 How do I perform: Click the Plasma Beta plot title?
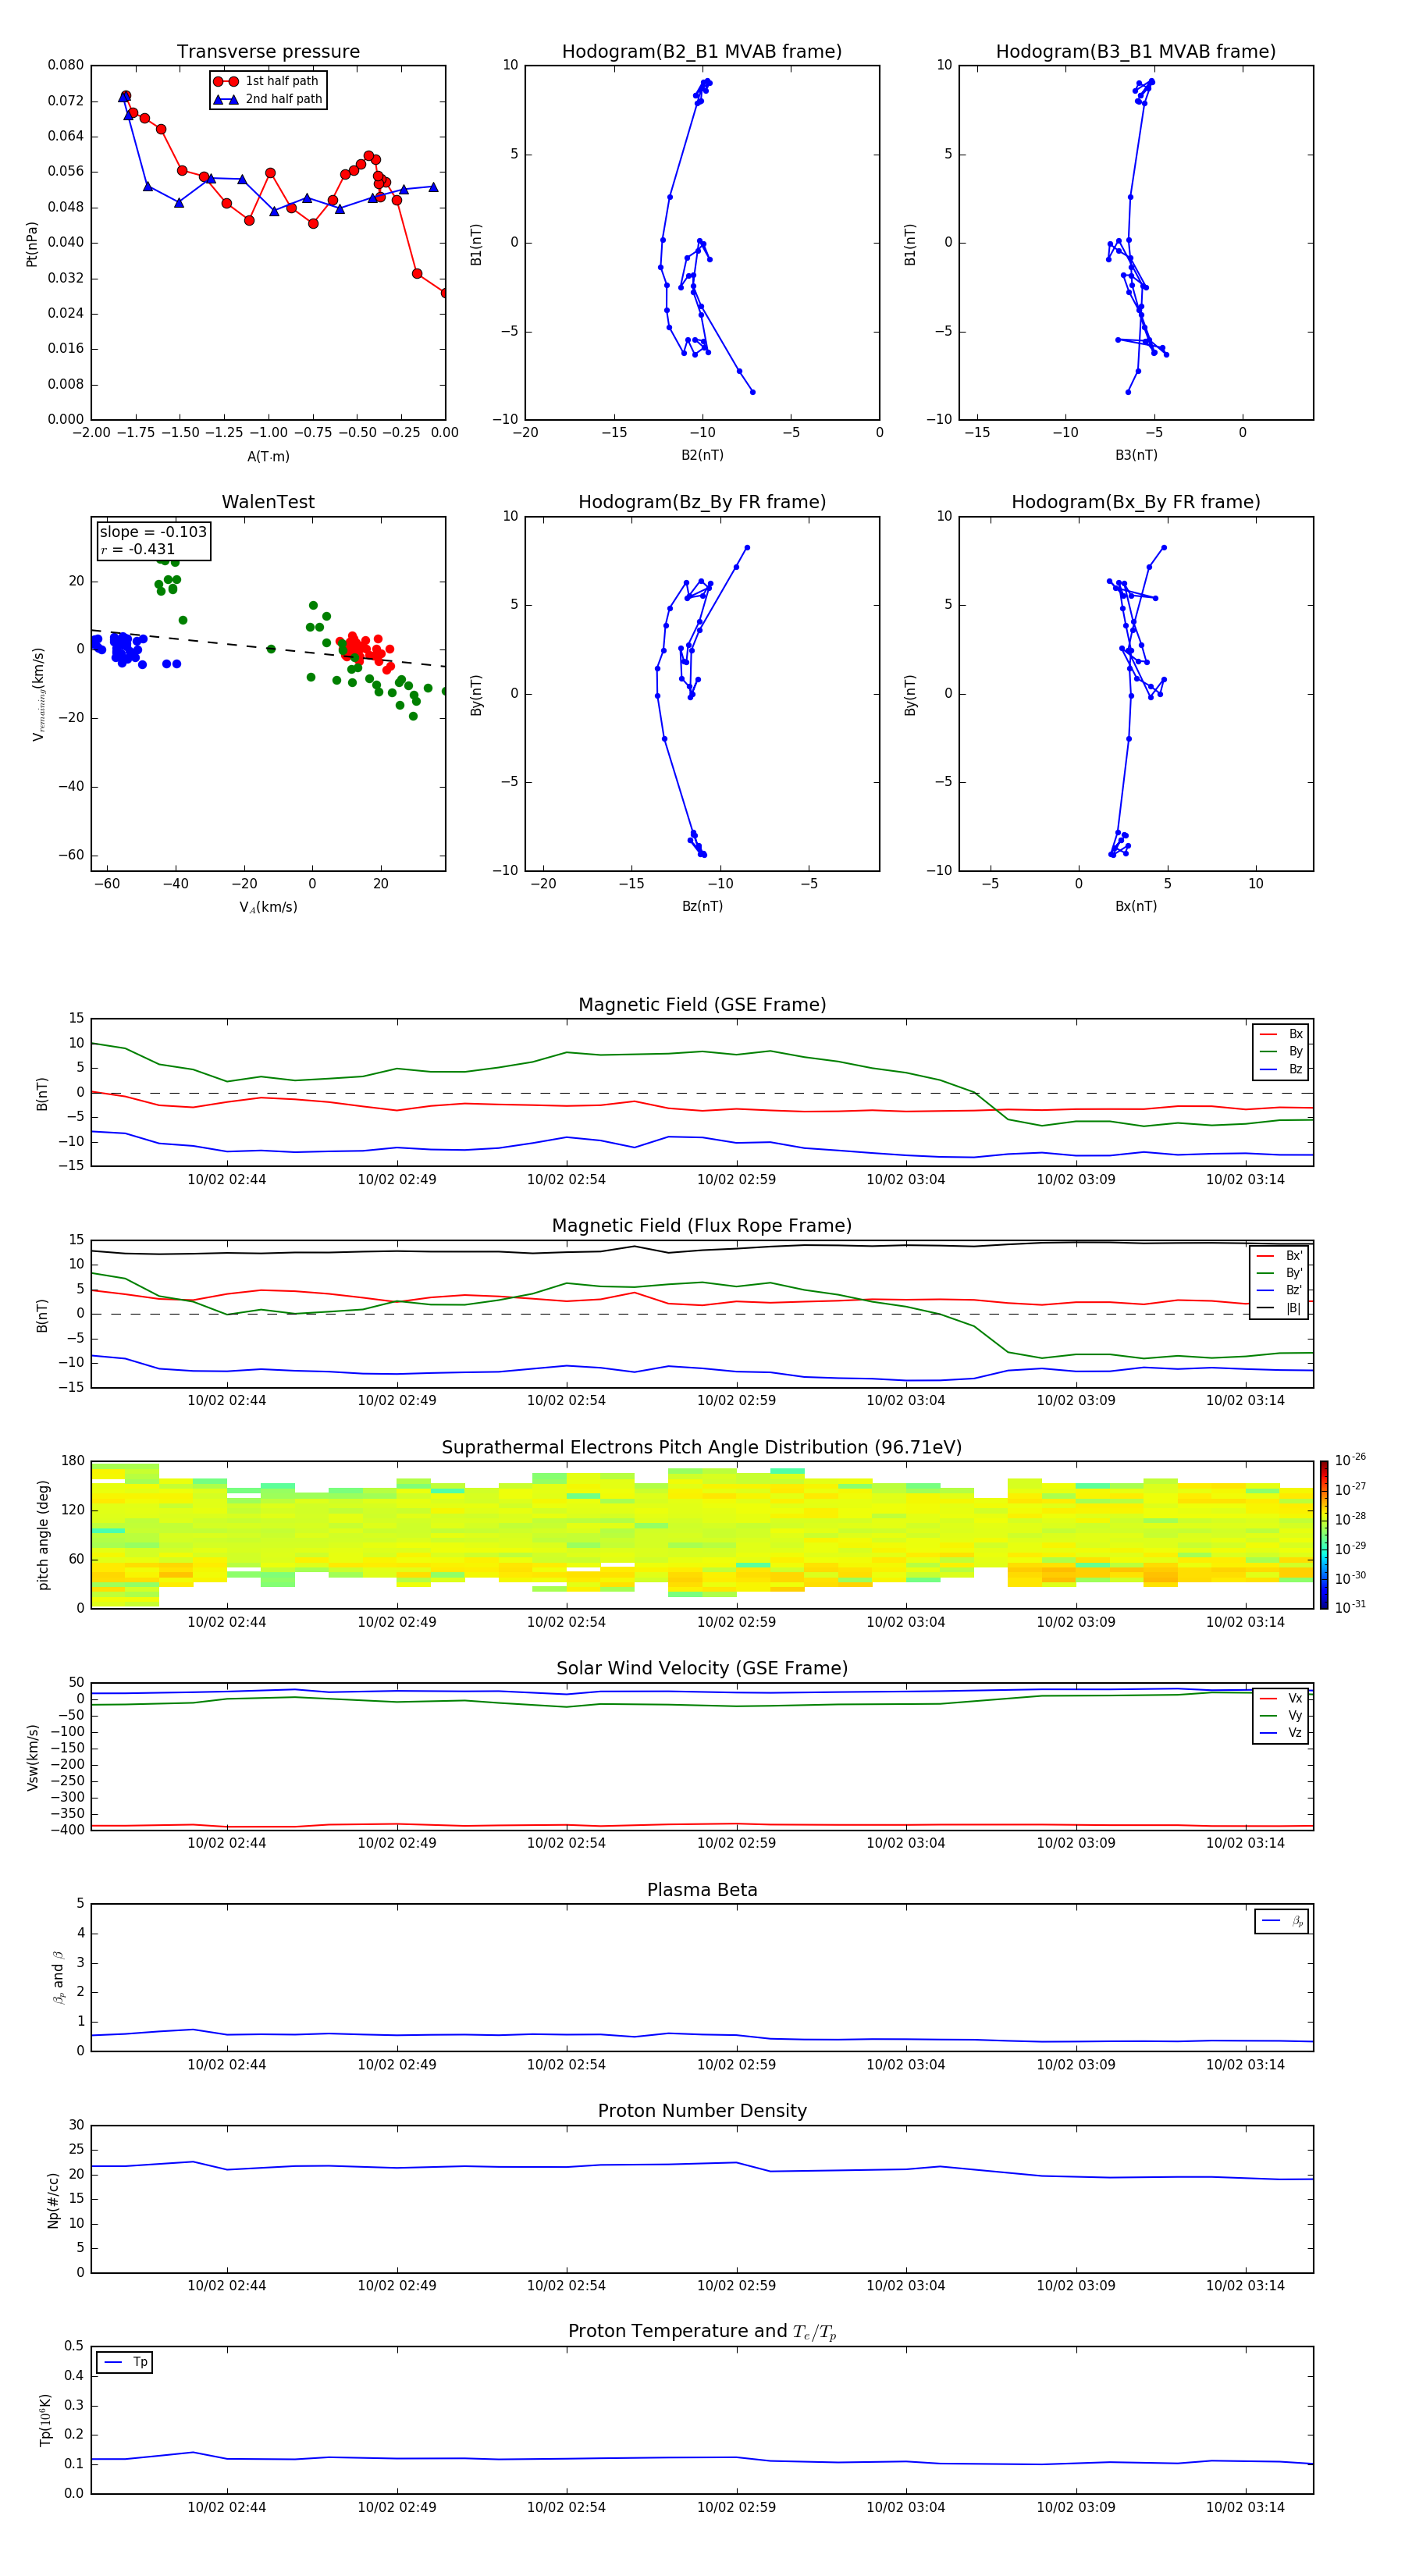coord(702,1890)
